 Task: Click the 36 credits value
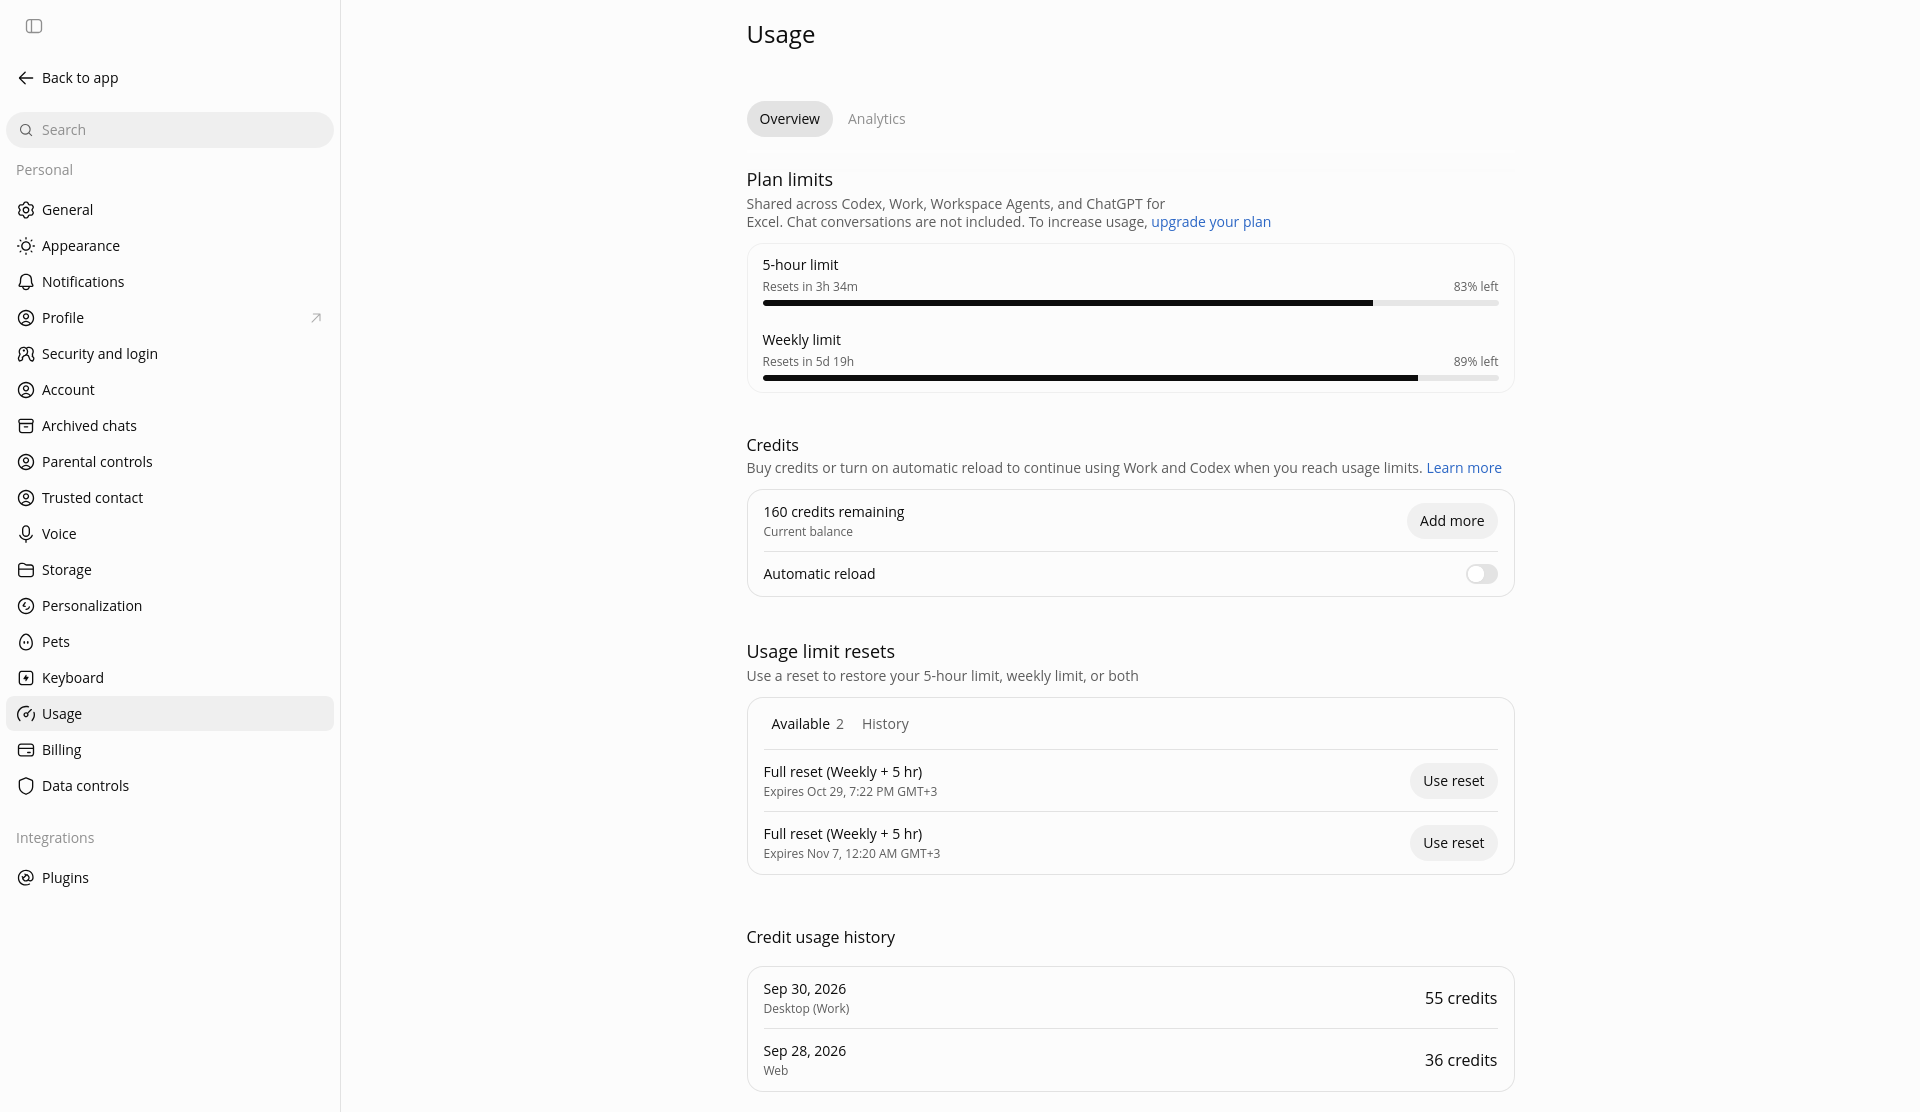pyautogui.click(x=1460, y=1060)
